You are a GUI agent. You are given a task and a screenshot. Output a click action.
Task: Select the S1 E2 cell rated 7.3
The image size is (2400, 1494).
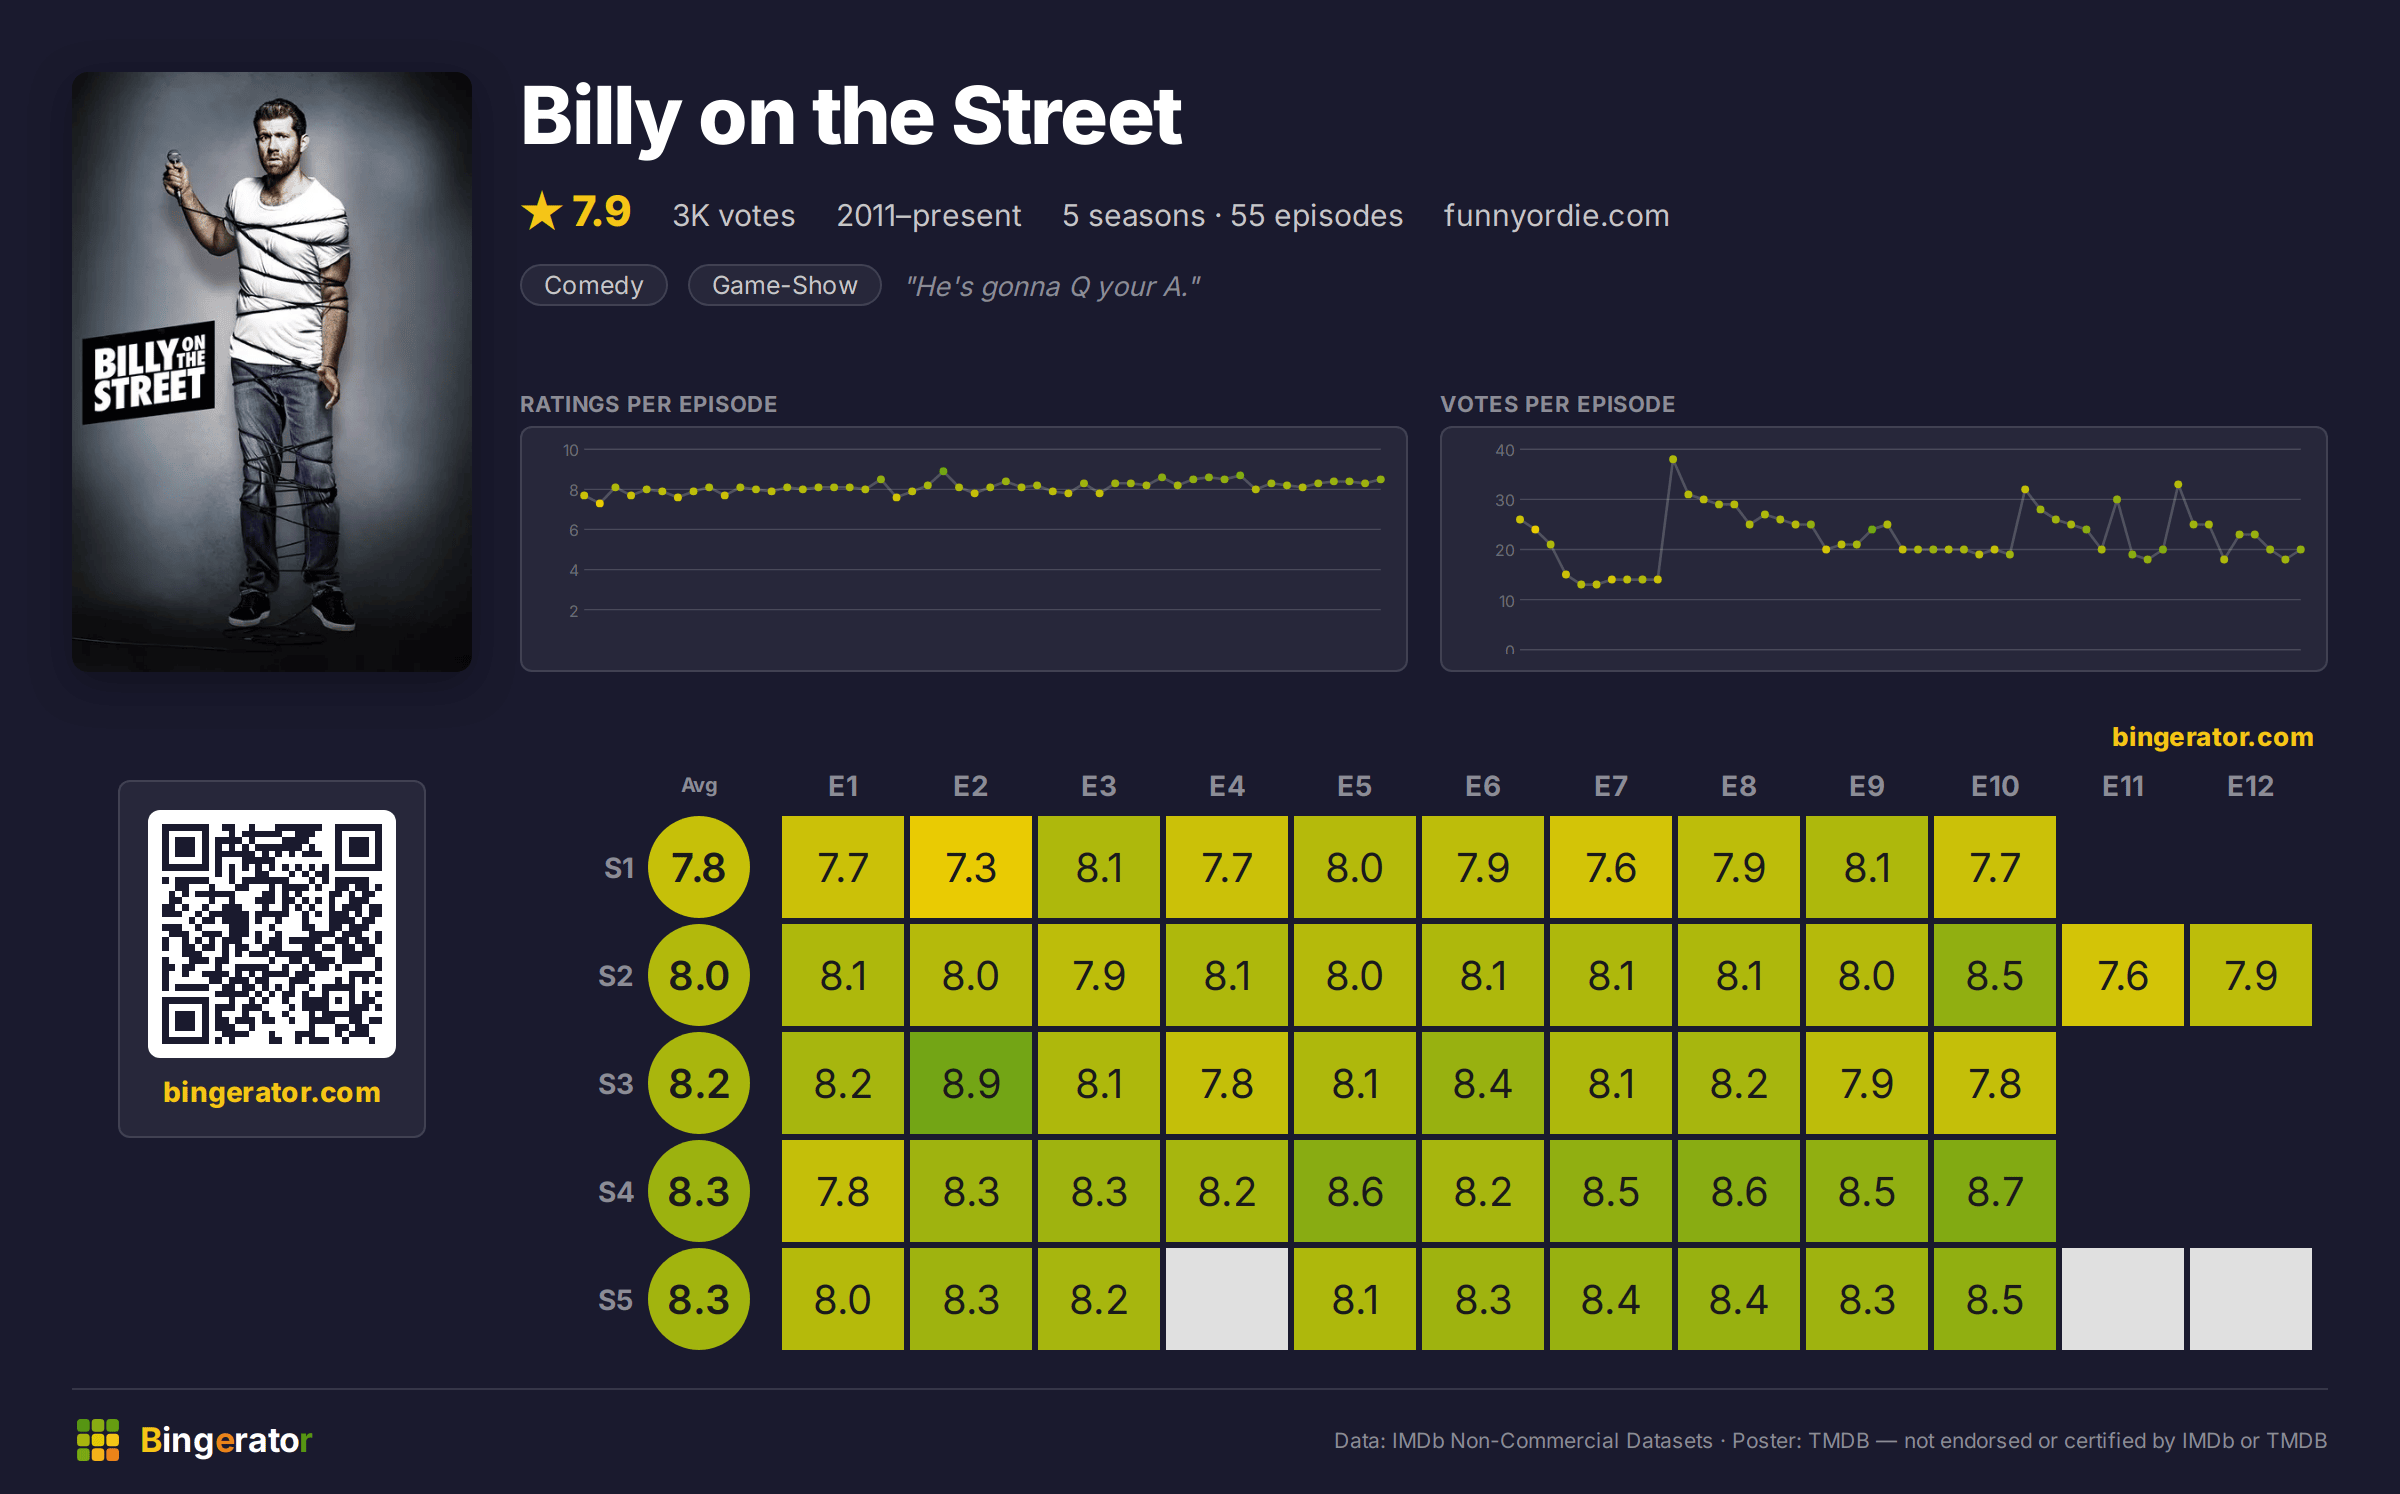click(x=971, y=867)
